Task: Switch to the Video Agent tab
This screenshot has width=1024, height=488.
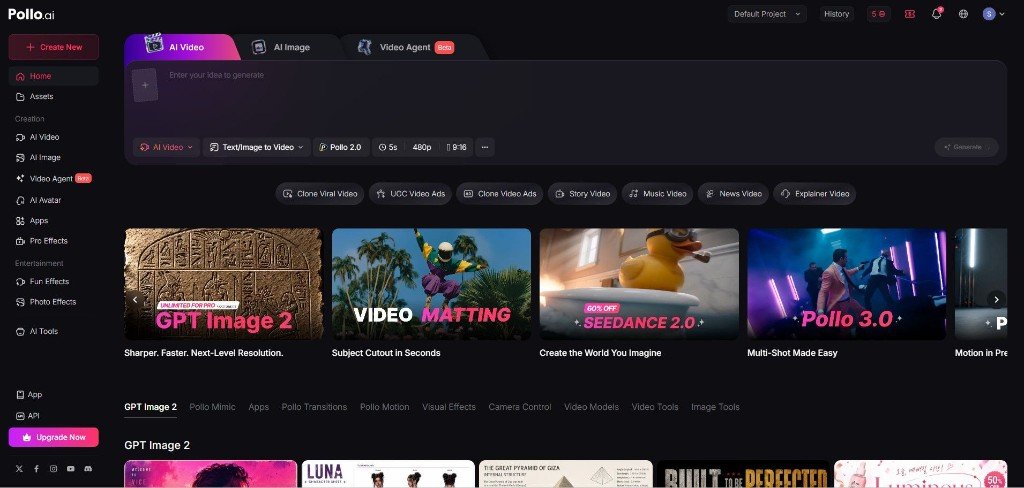Action: click(406, 47)
